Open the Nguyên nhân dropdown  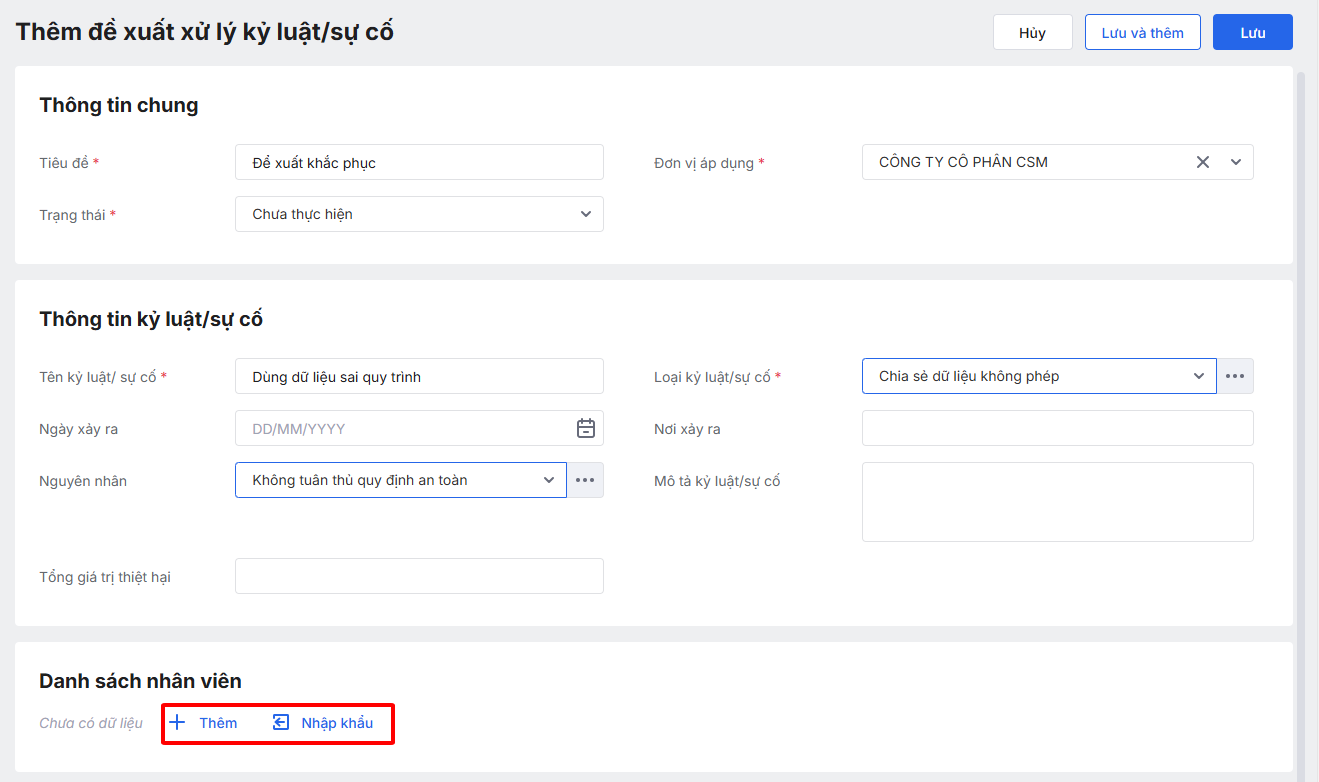[x=549, y=480]
